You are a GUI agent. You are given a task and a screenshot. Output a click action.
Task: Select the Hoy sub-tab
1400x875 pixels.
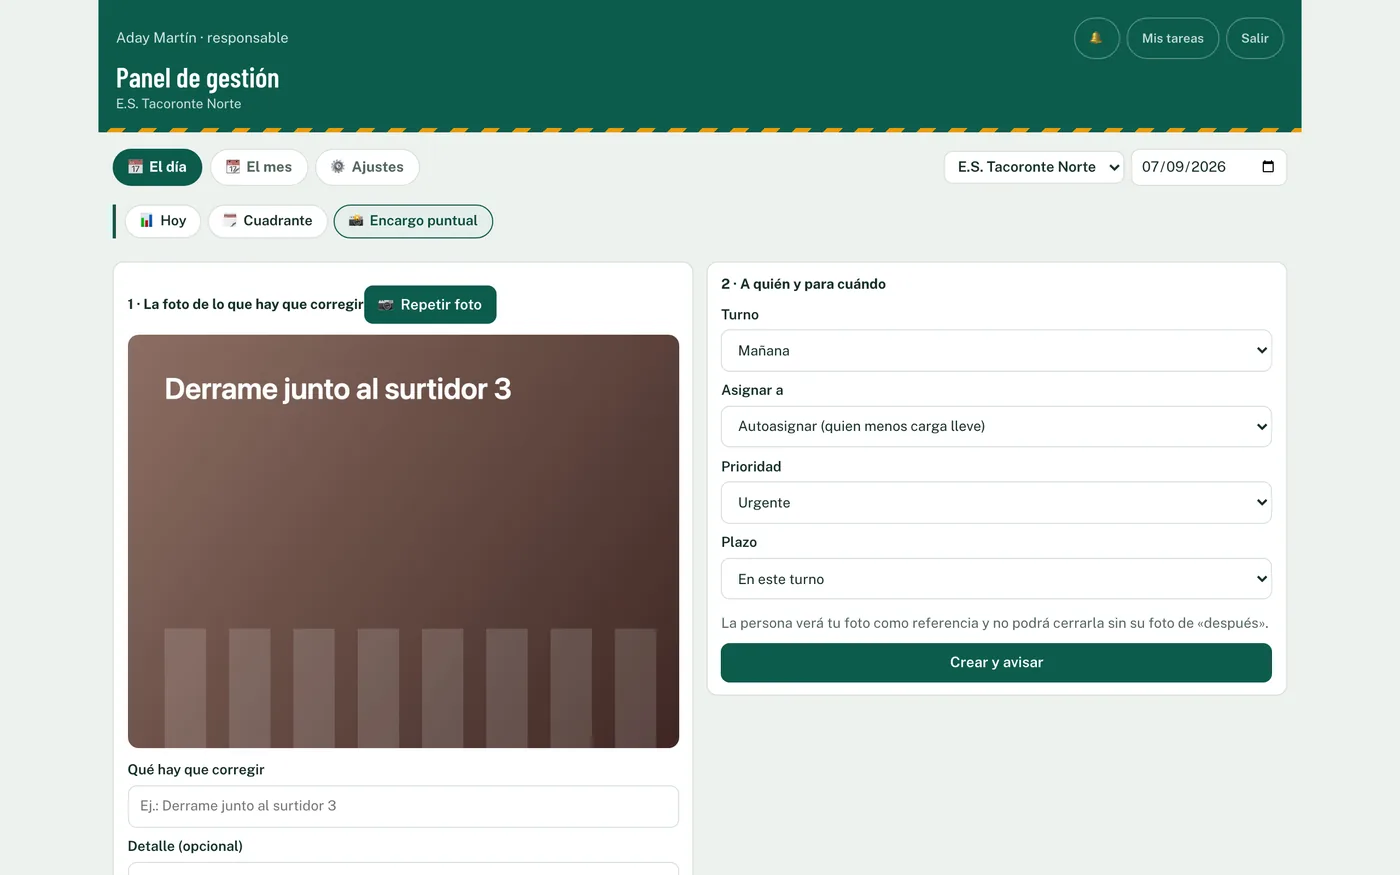coord(163,221)
